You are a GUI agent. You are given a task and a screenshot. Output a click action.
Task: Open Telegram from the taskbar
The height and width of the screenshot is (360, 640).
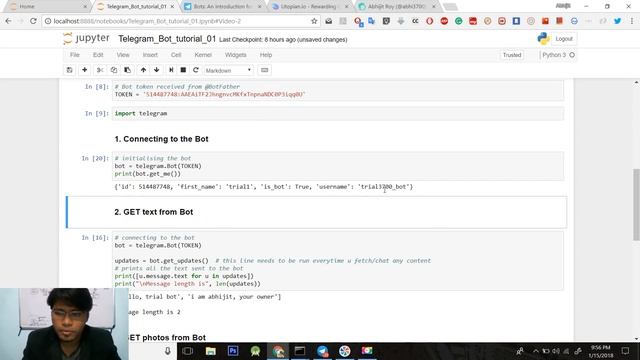tap(322, 351)
